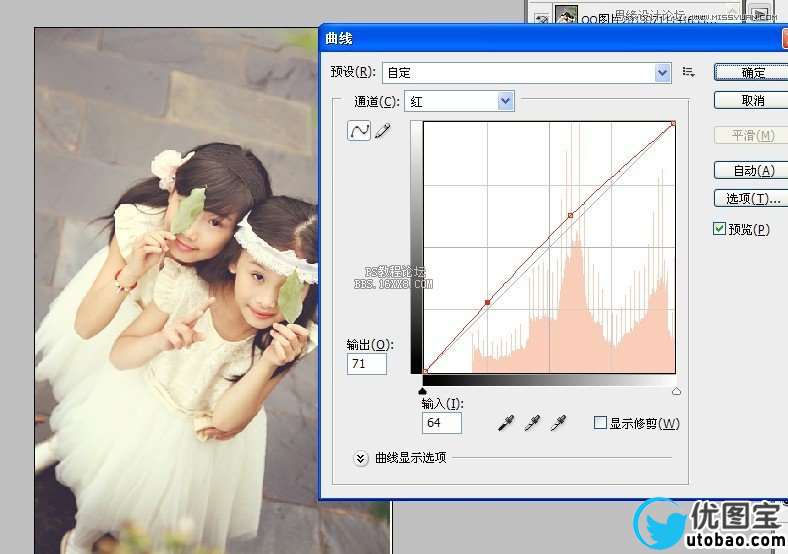Select the top-right curve endpoint

coord(673,123)
